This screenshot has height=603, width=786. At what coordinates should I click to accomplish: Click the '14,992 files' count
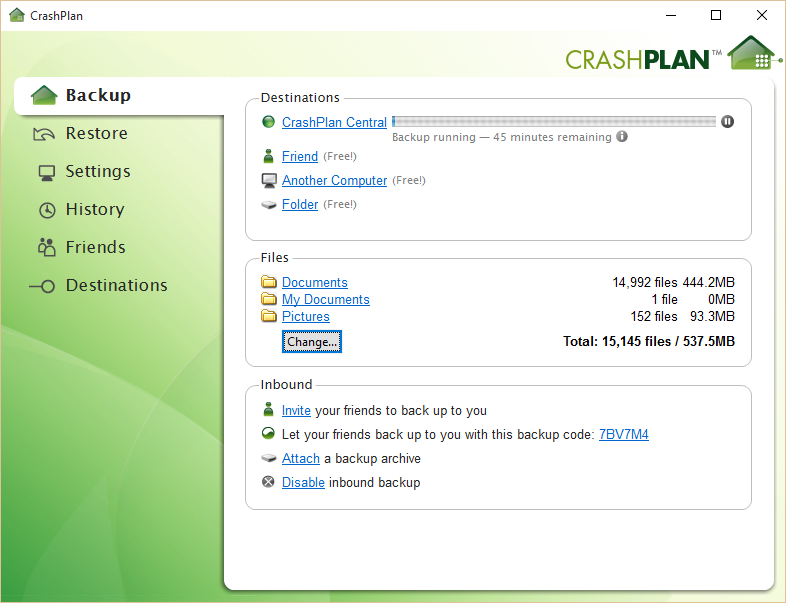(645, 283)
